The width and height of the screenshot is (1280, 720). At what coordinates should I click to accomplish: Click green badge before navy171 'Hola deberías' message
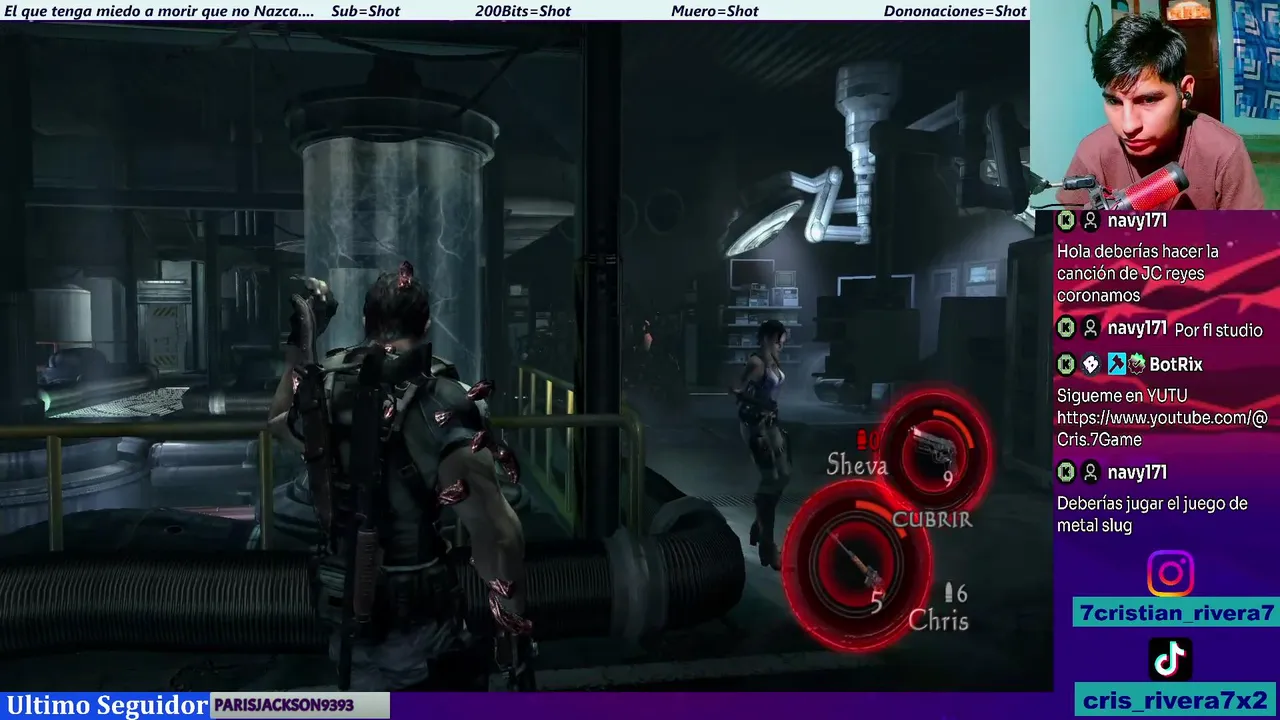[x=1066, y=221]
